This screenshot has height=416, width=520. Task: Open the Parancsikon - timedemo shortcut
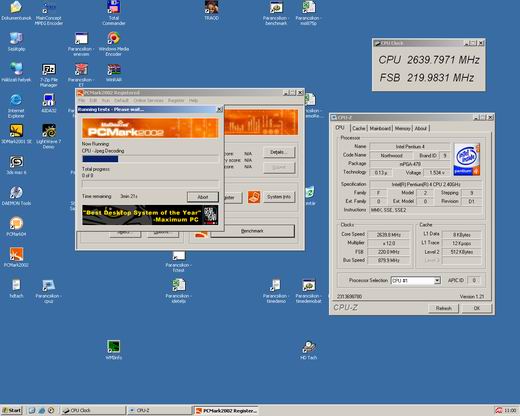276,291
